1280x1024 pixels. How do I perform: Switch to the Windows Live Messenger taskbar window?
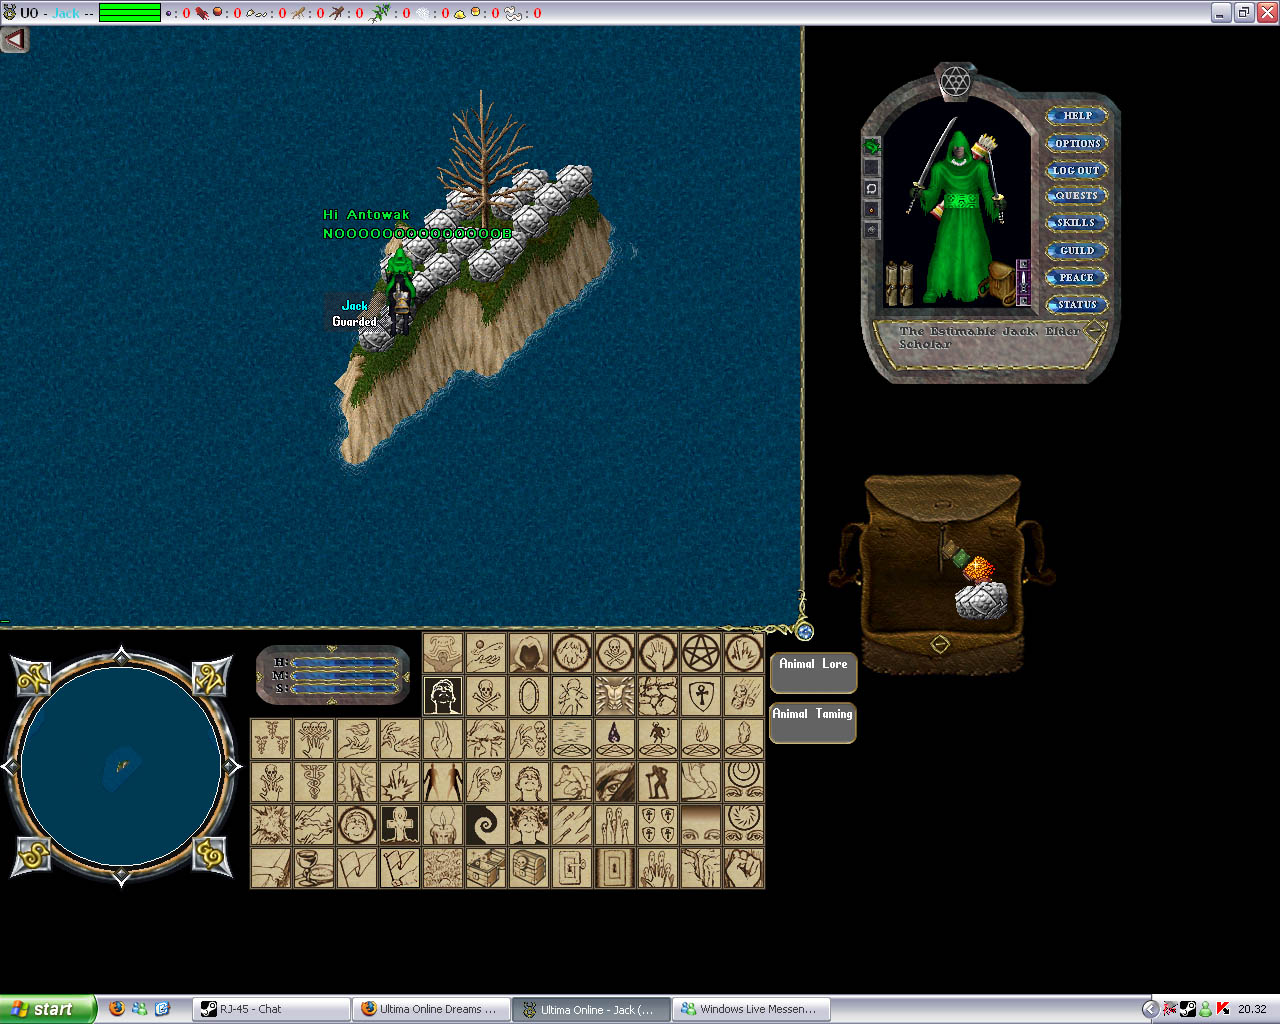pyautogui.click(x=752, y=1009)
